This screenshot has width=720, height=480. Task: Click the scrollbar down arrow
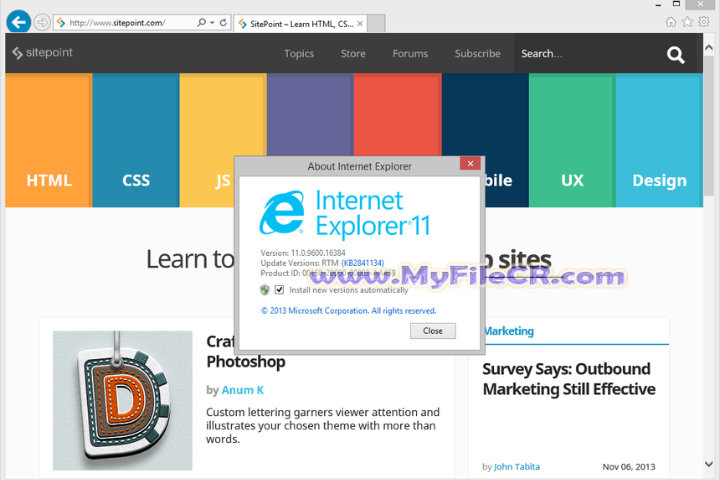(x=709, y=464)
